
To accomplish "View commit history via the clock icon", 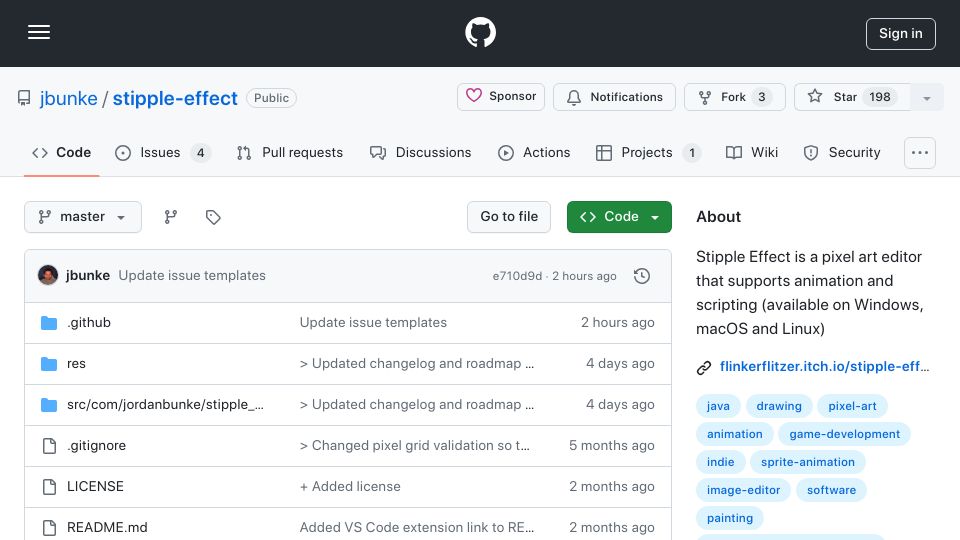I will point(642,276).
